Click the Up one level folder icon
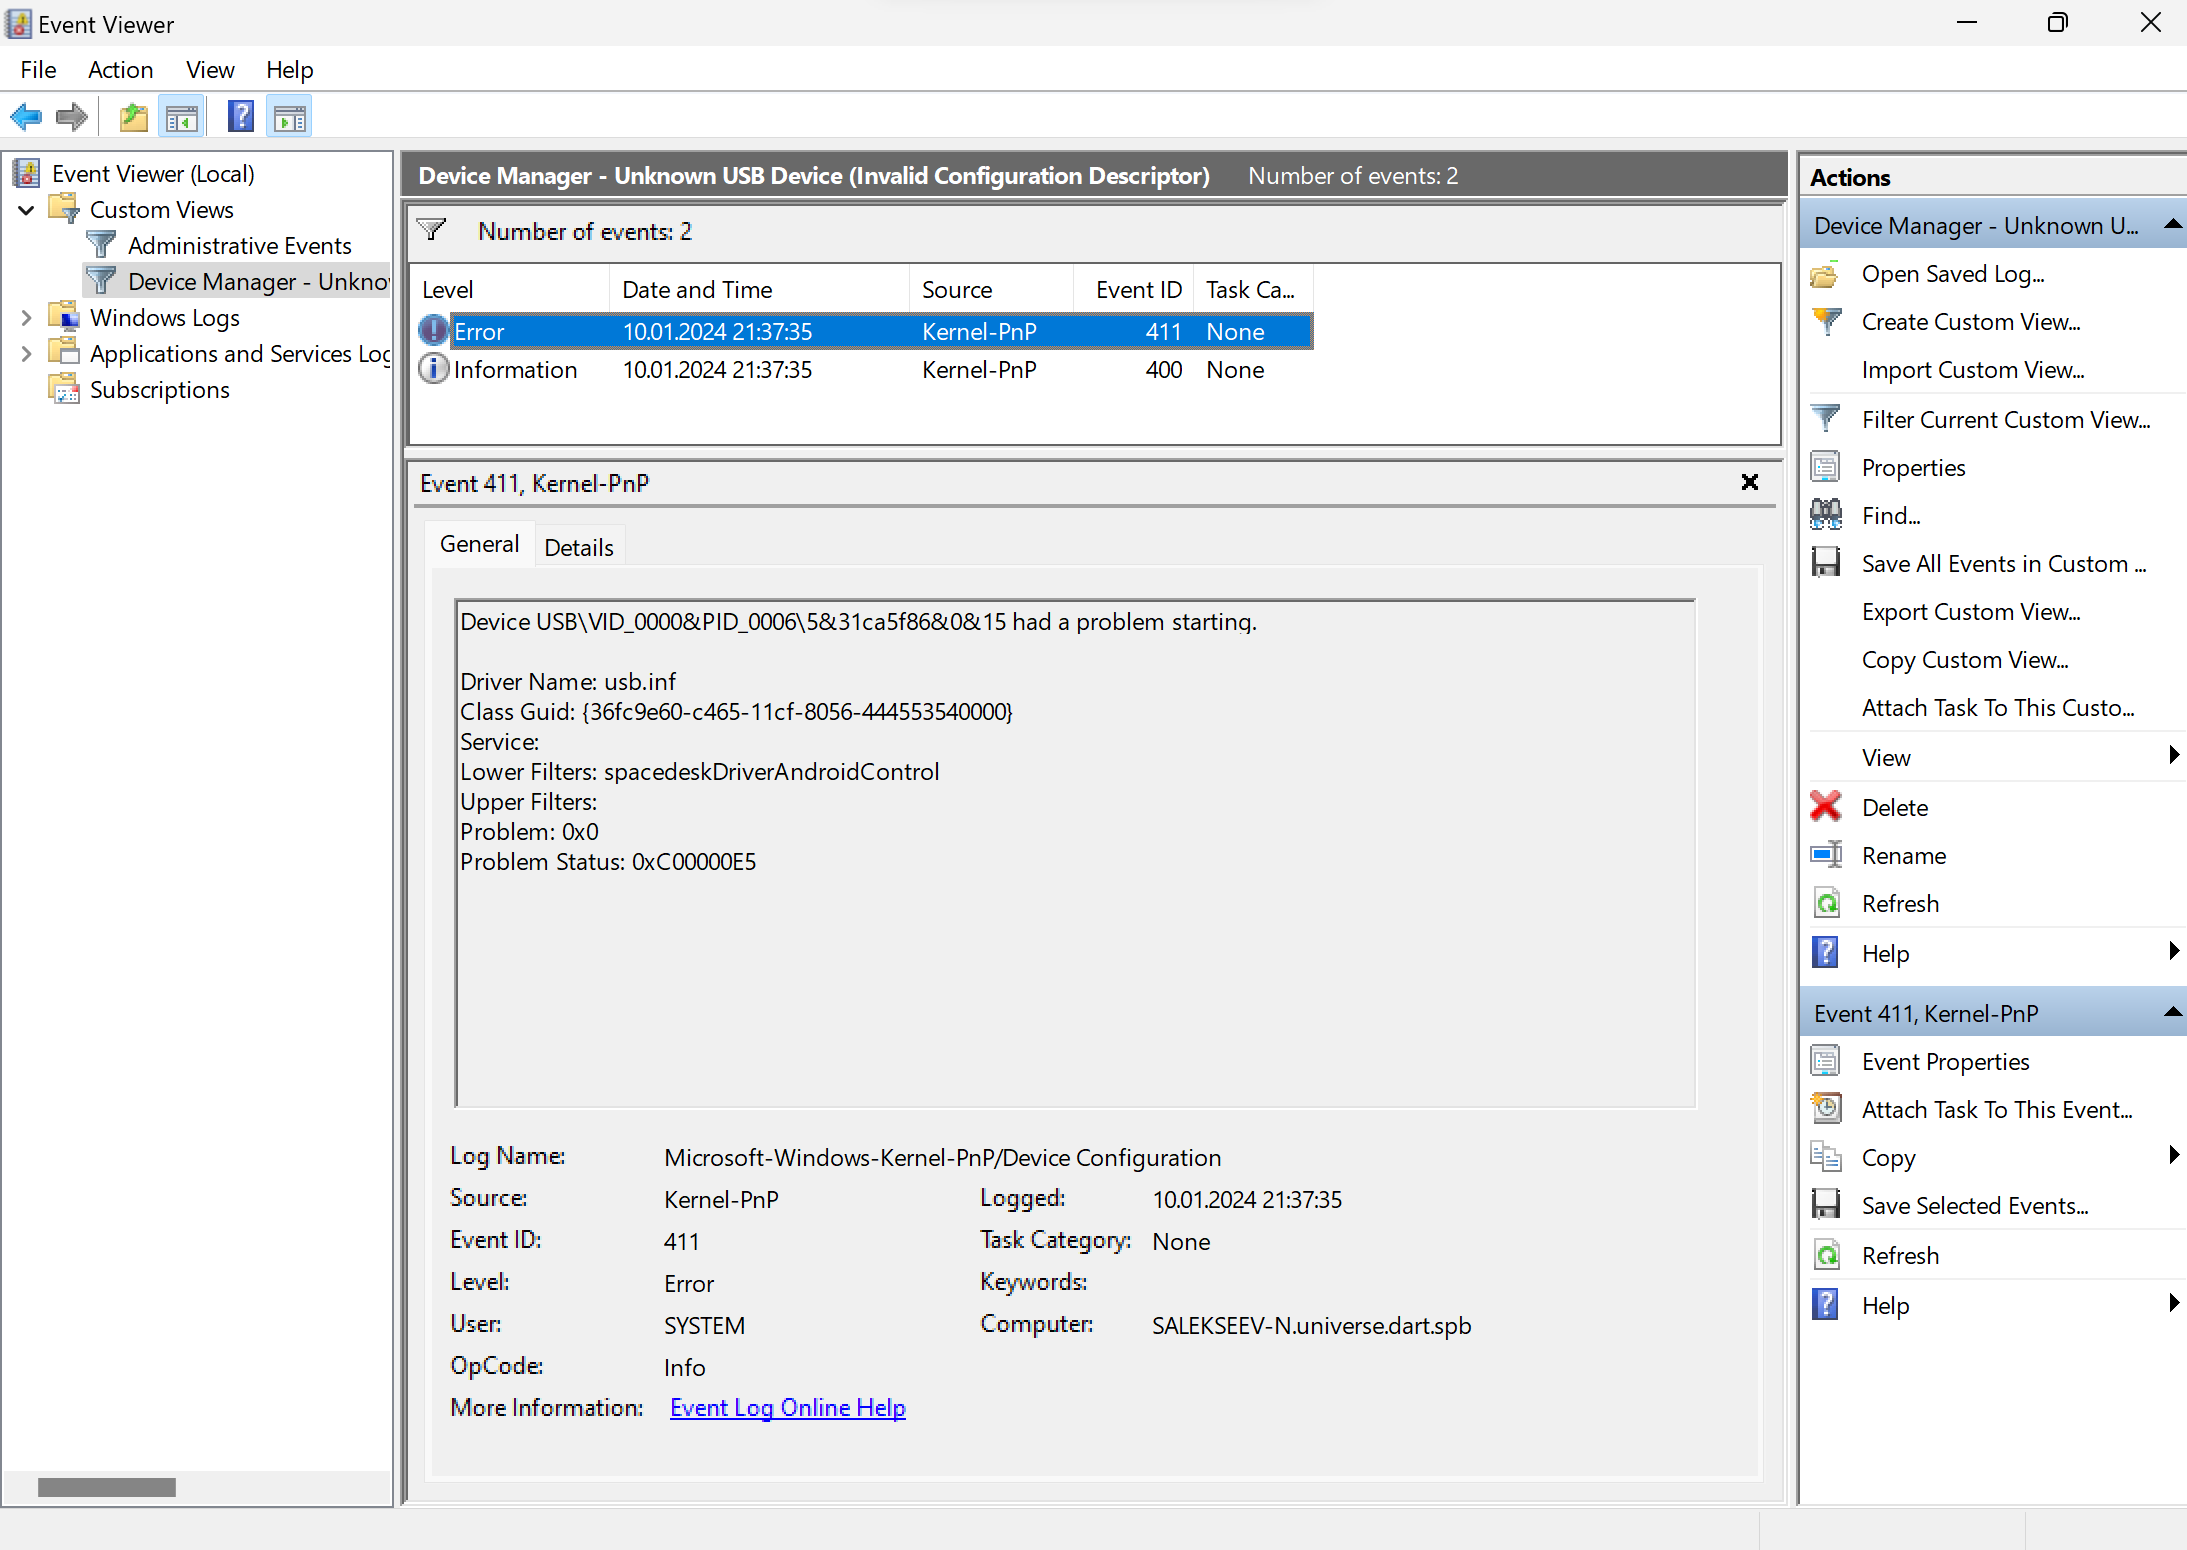The width and height of the screenshot is (2187, 1550). point(133,117)
